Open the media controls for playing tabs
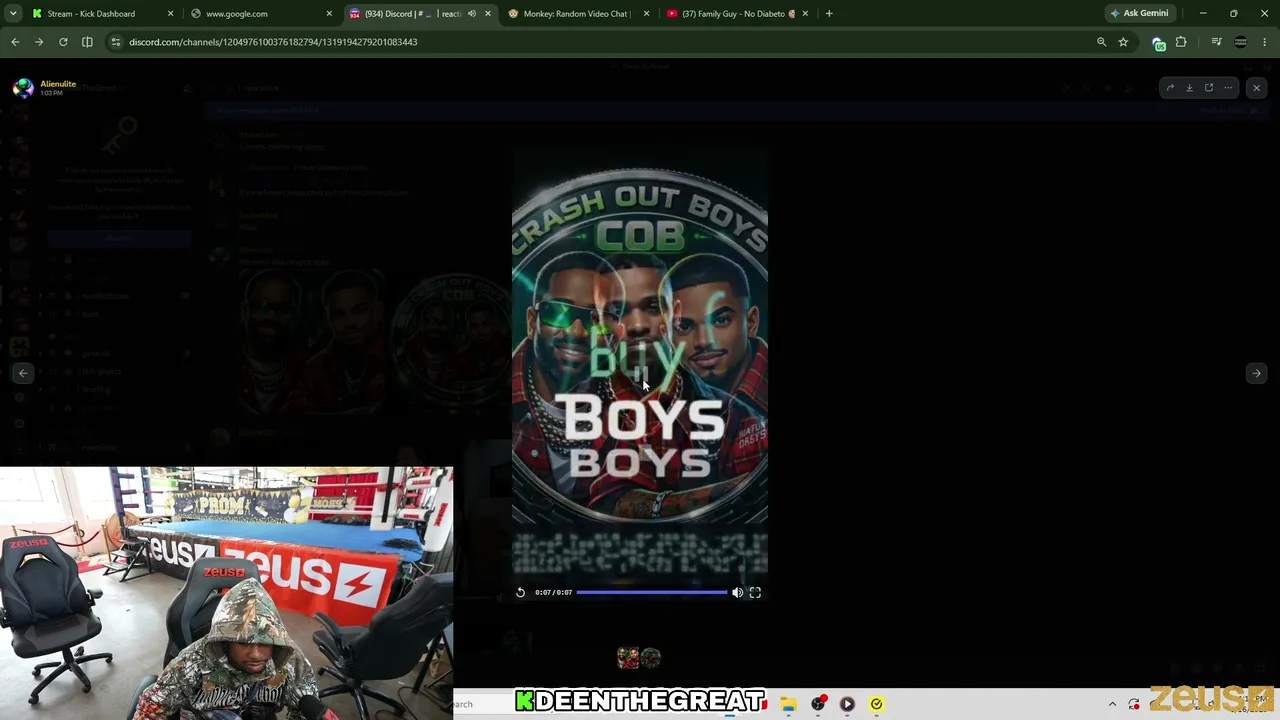Screen dimensions: 1280x720 (1216, 42)
